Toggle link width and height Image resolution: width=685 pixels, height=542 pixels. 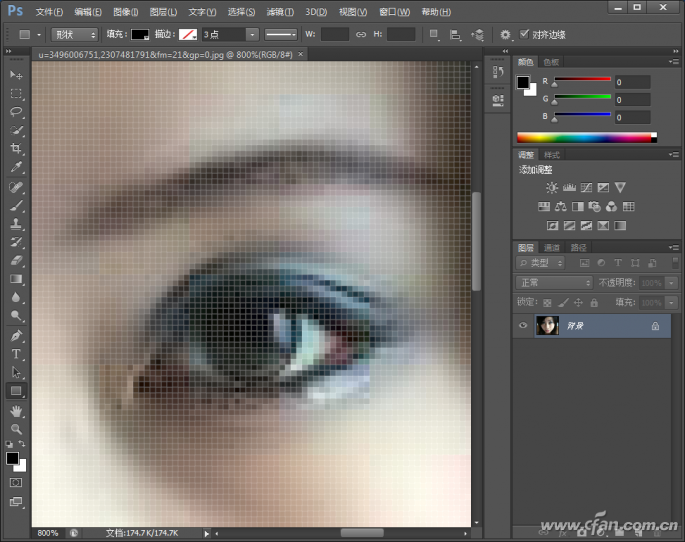[x=361, y=35]
